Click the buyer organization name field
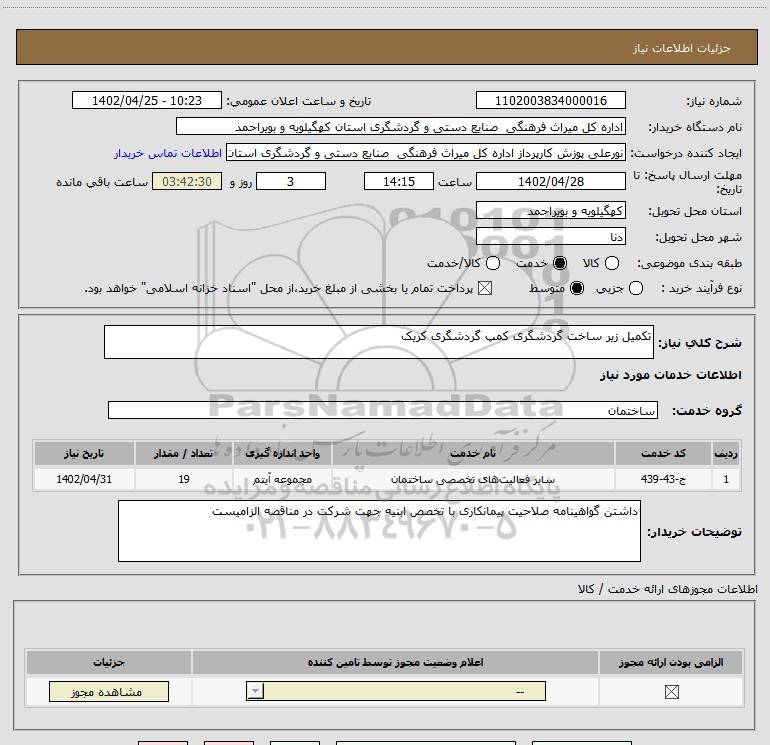Screen dimensions: 770x745 pos(401,127)
